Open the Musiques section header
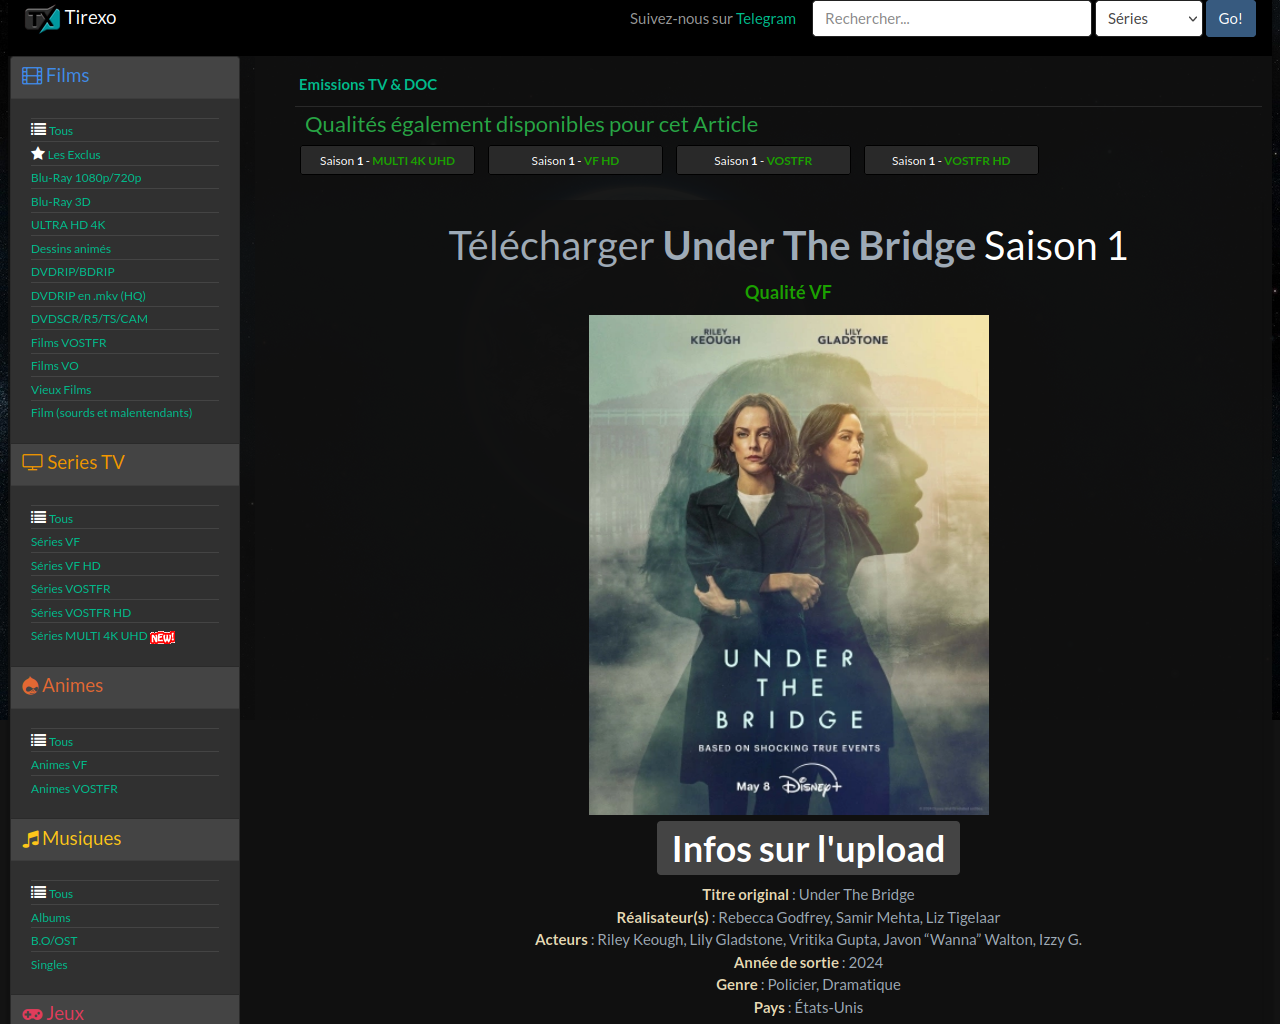Viewport: 1280px width, 1024px height. [x=125, y=840]
